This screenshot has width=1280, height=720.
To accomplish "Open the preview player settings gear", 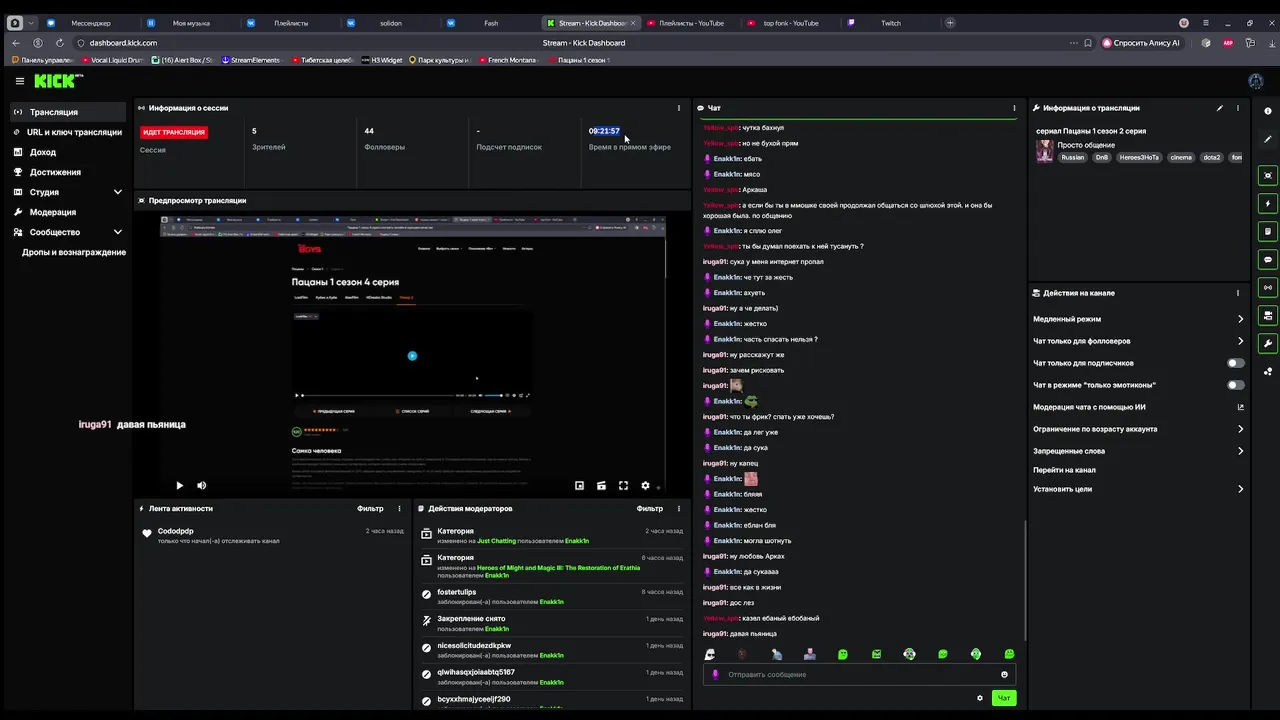I will coord(645,485).
